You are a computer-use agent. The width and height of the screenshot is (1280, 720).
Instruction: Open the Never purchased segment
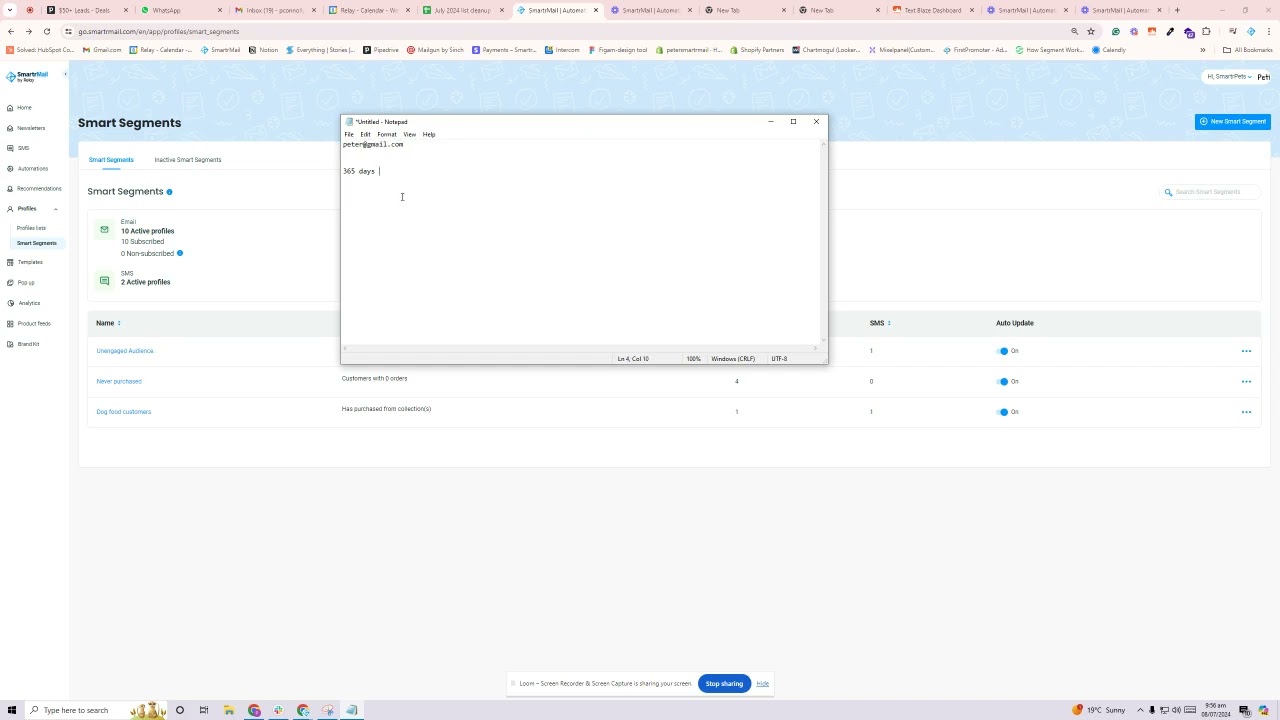click(119, 381)
